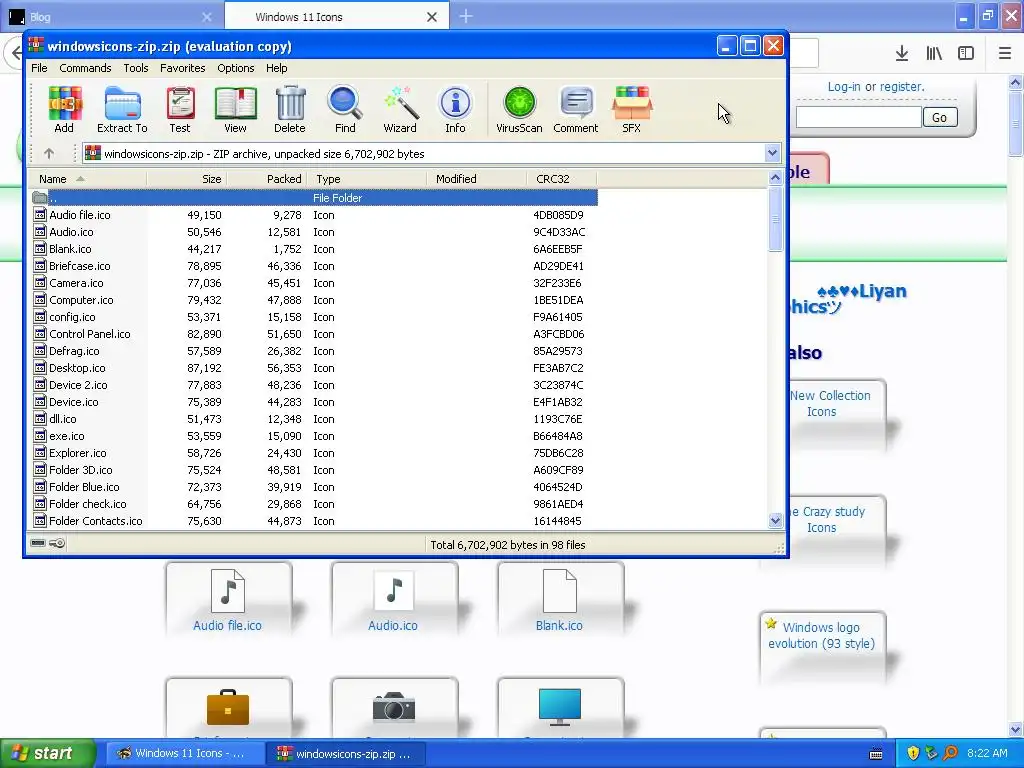Click the orange magnifier tray icon
1024x768 pixels.
tap(951, 753)
